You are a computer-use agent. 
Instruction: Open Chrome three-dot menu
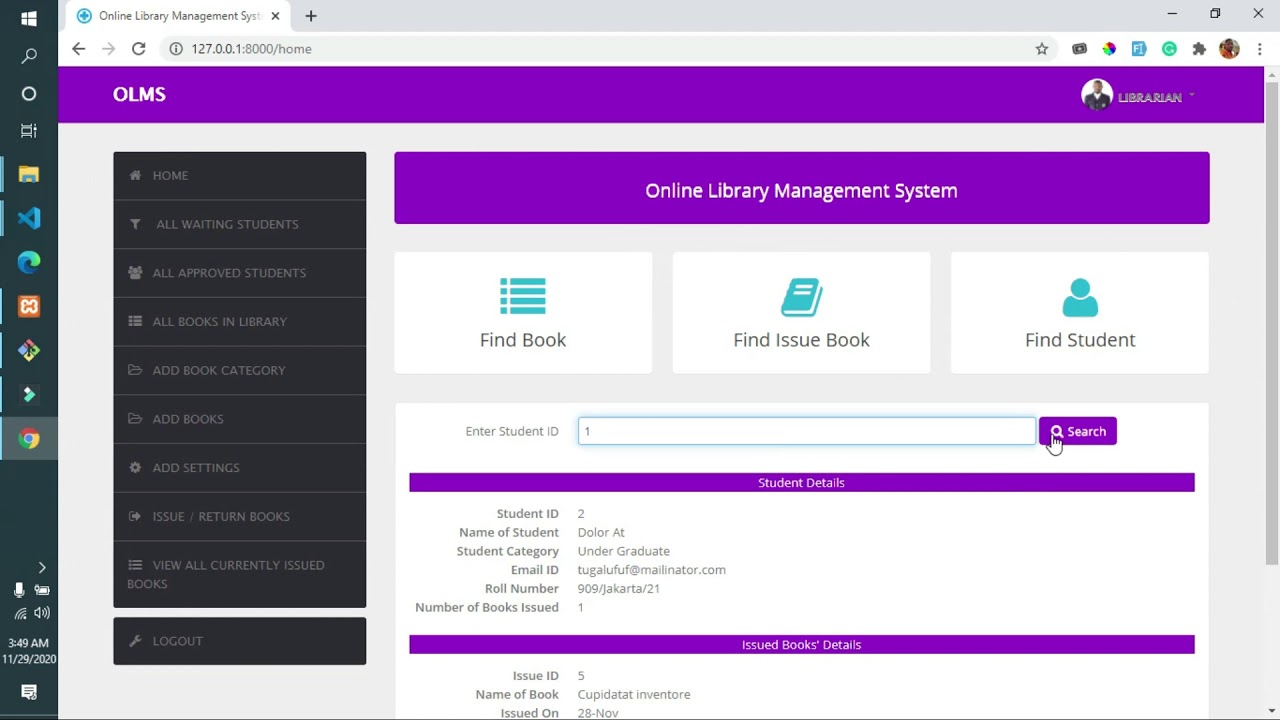(x=1260, y=48)
